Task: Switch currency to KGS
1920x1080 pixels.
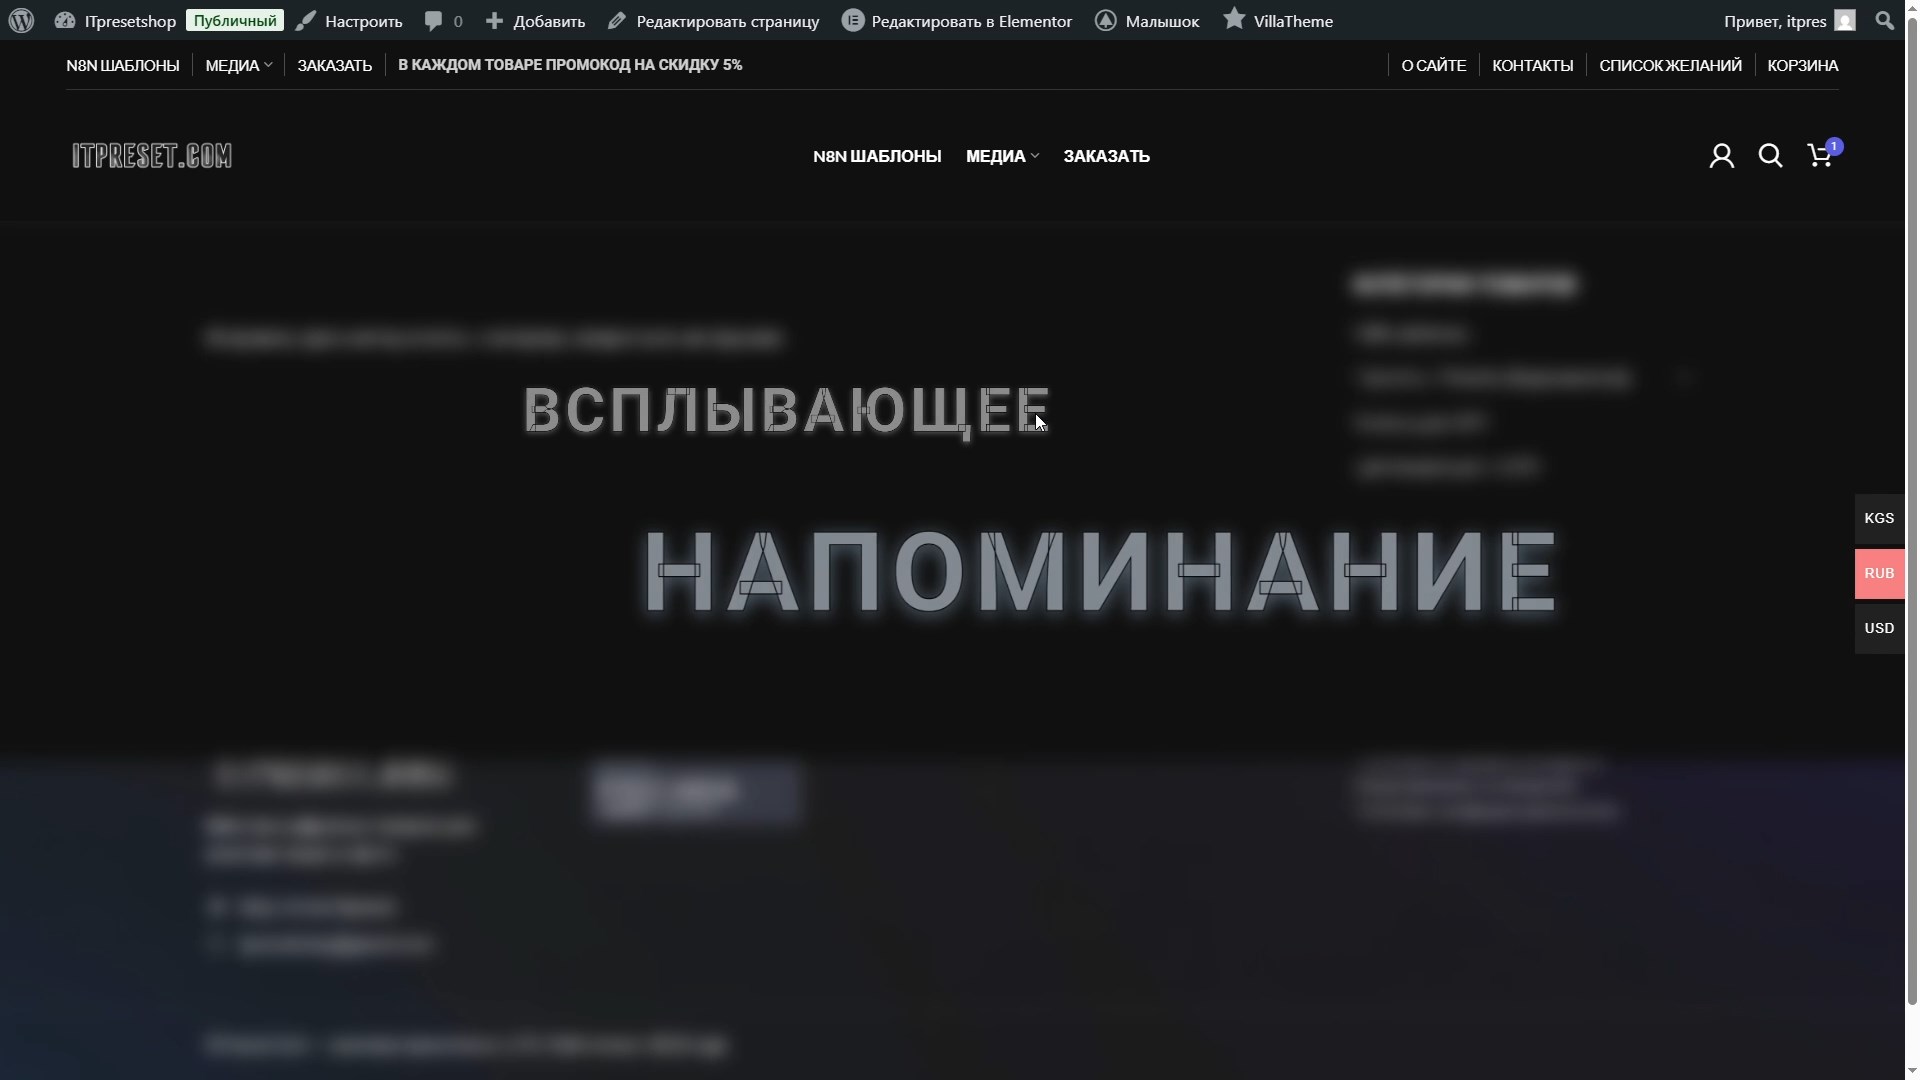Action: 1878,518
